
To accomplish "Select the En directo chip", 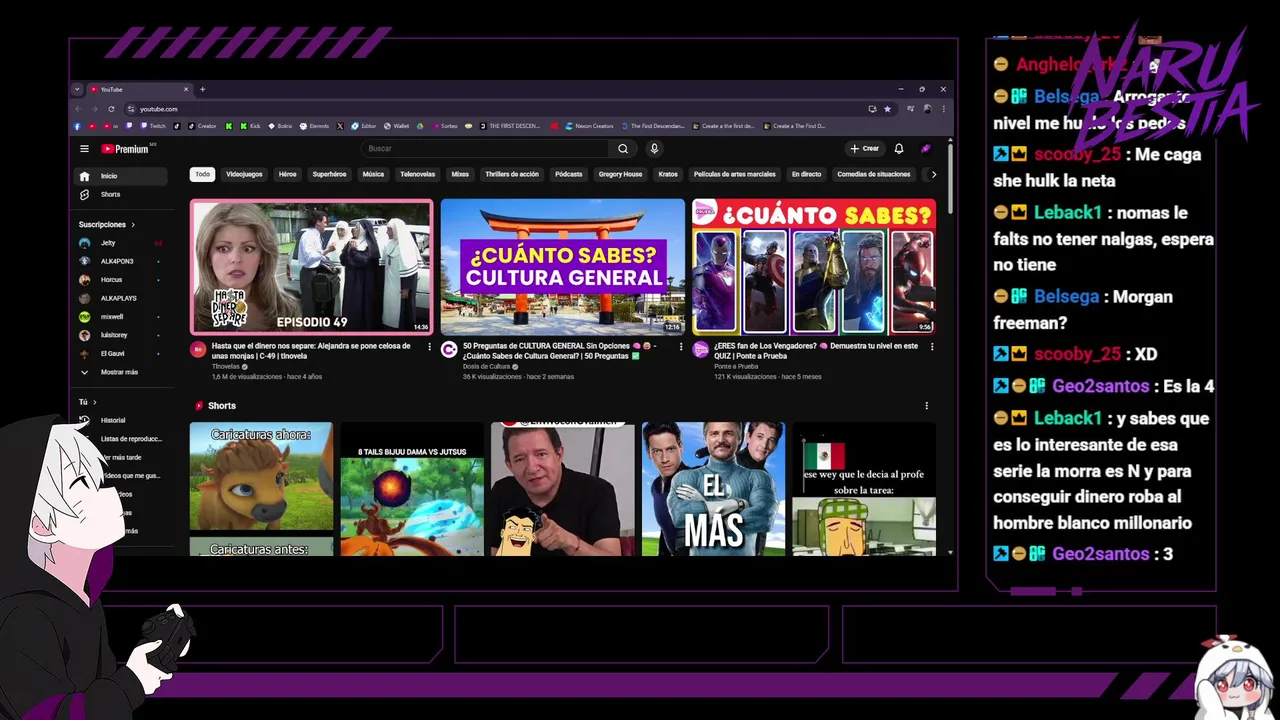I will click(x=807, y=174).
